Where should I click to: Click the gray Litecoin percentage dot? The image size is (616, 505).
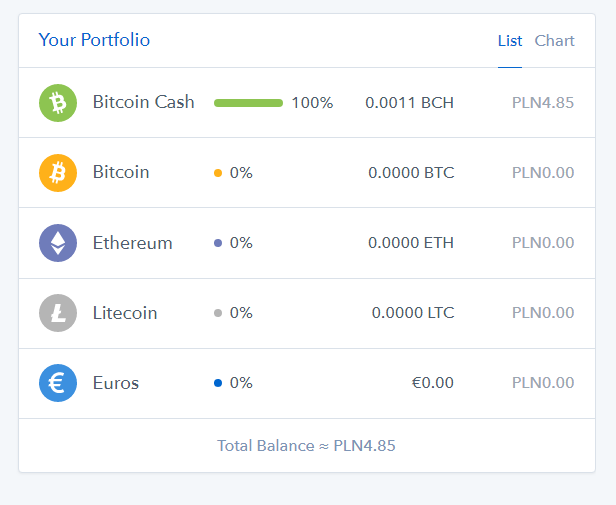218,313
